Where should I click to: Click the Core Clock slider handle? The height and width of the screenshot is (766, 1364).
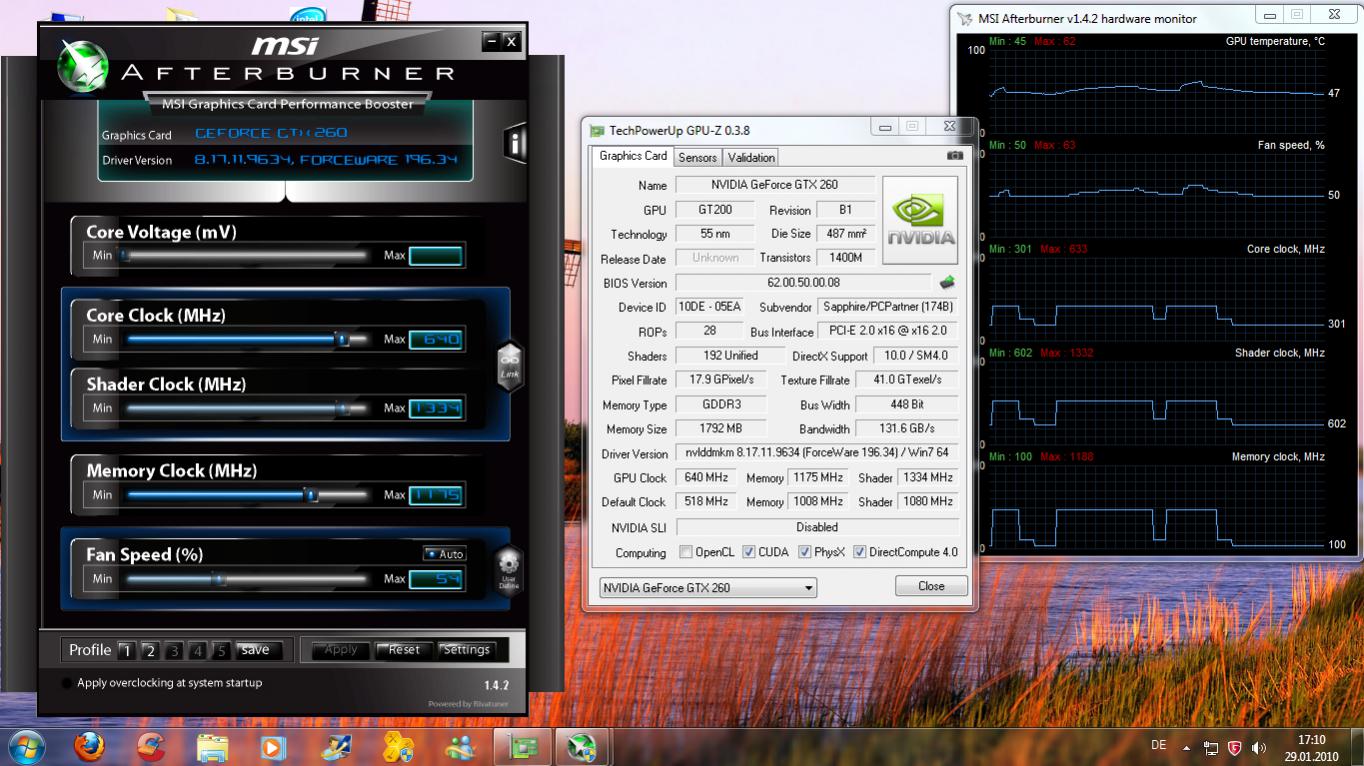click(x=343, y=339)
